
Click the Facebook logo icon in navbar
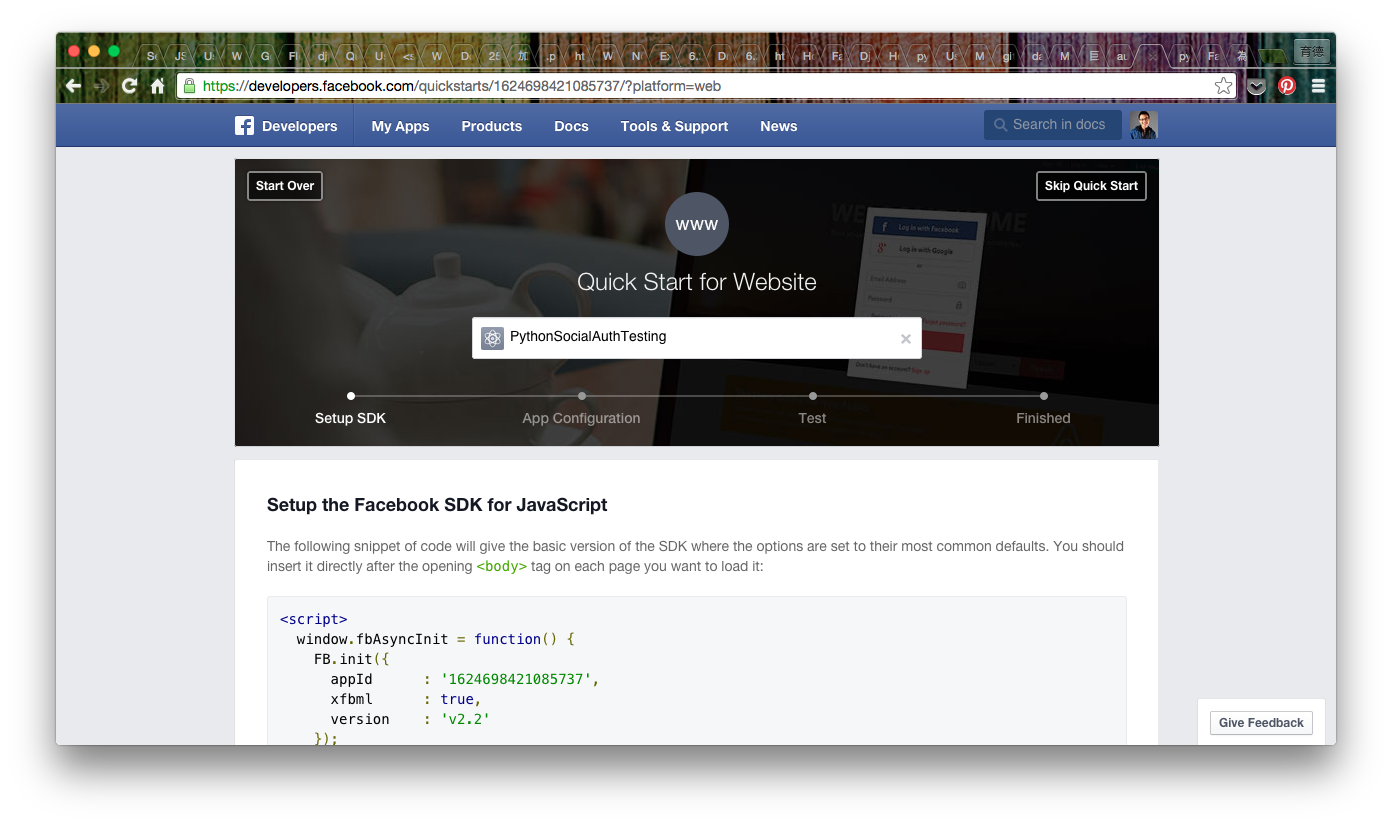[244, 126]
